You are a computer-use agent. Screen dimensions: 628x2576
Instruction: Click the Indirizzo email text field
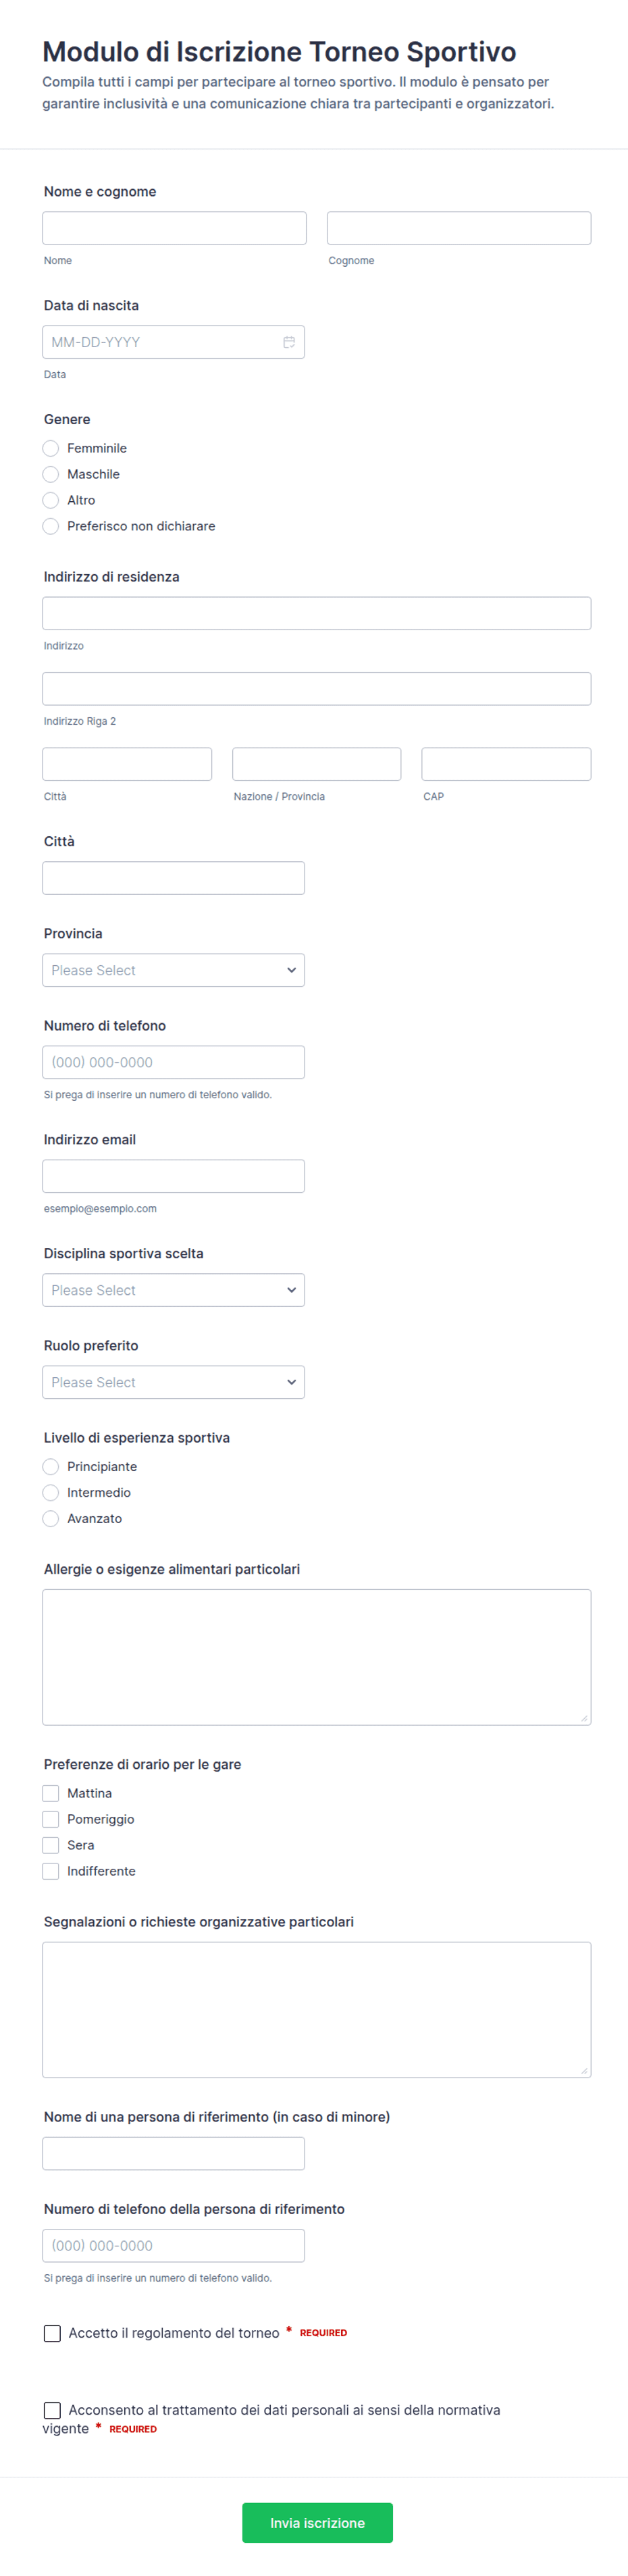pyautogui.click(x=174, y=1176)
